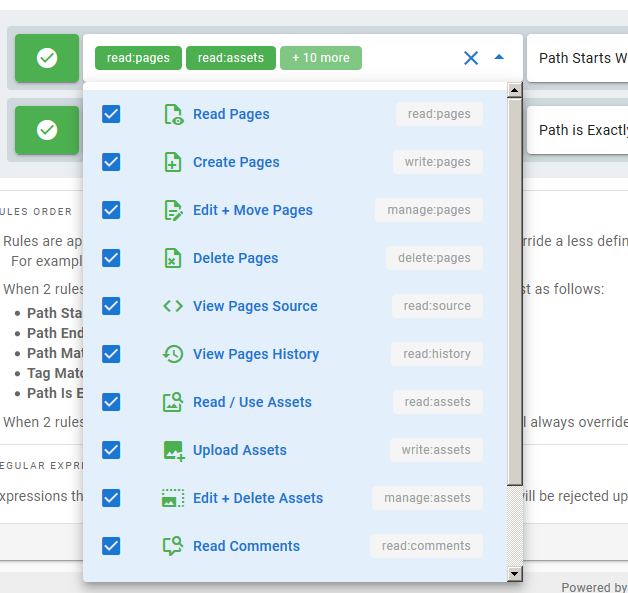Click the + 10 more chip

(321, 58)
